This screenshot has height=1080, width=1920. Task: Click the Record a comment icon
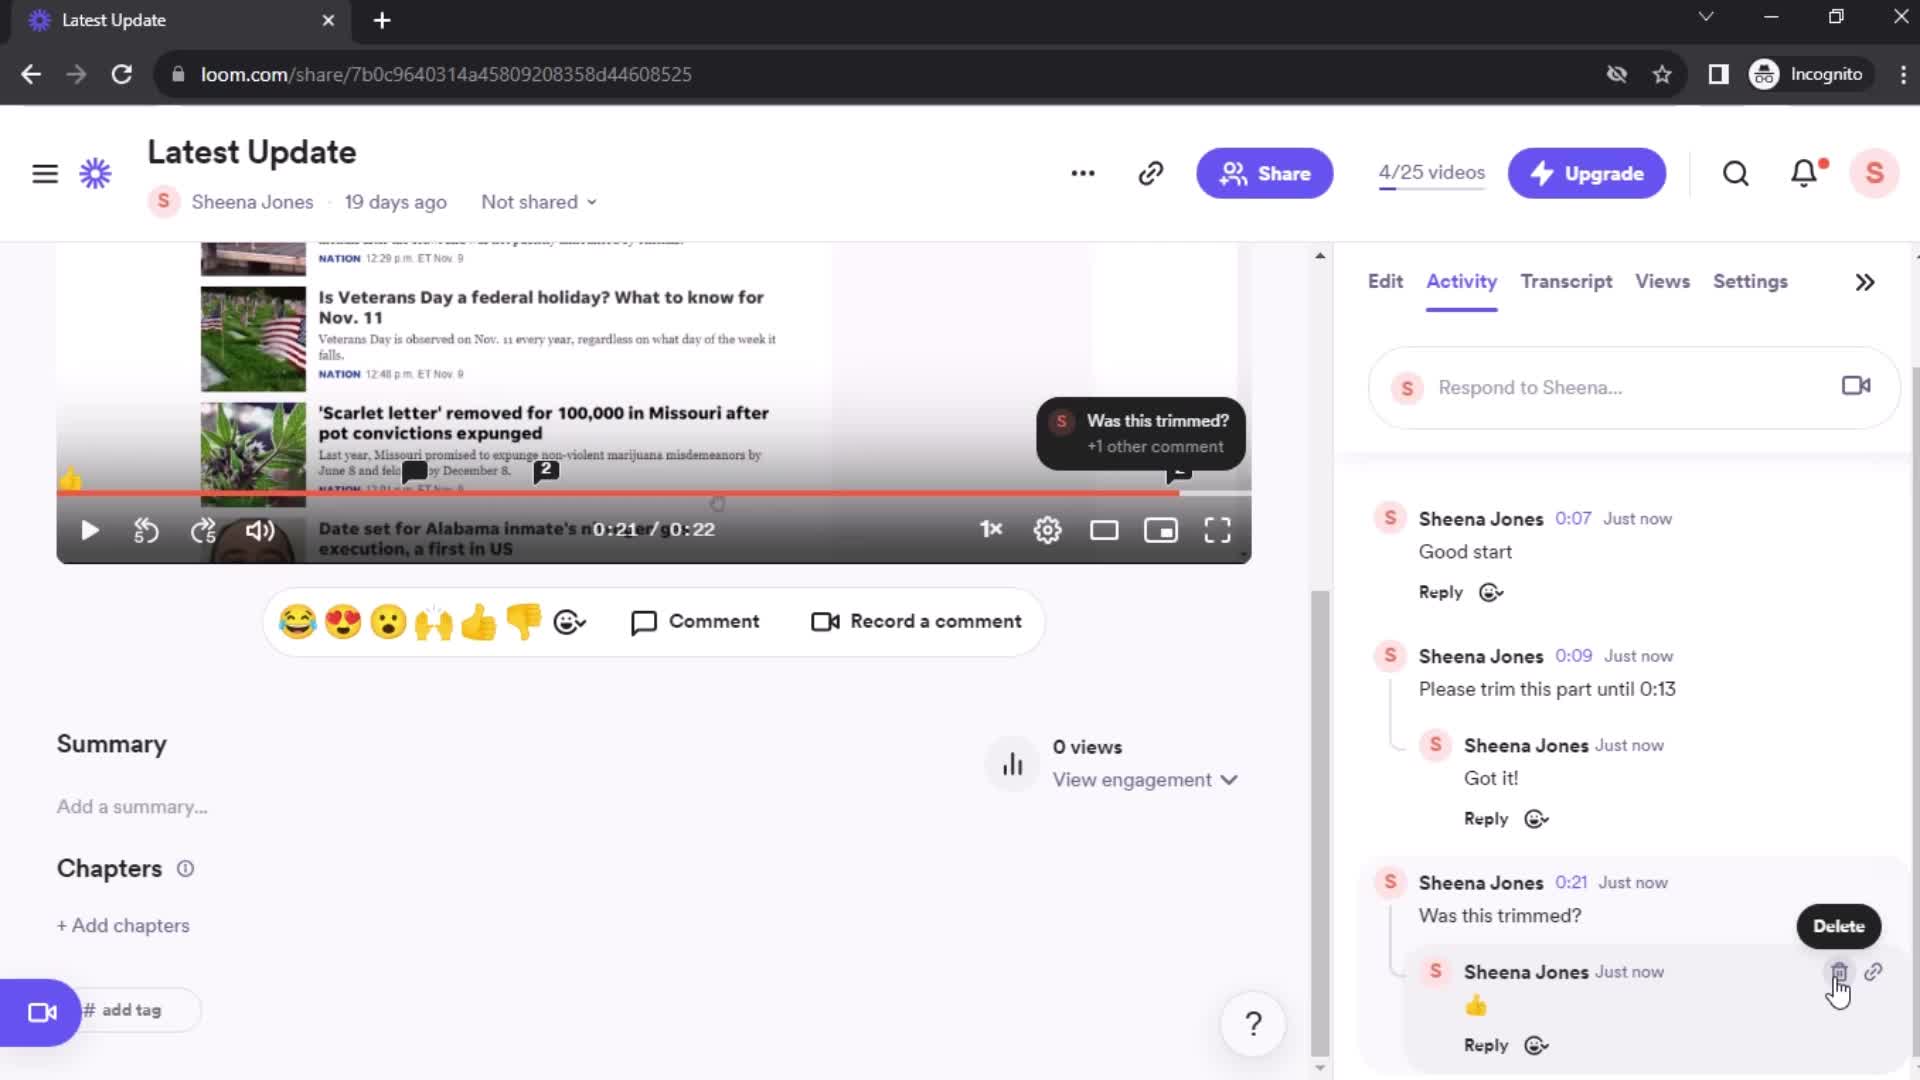(823, 620)
